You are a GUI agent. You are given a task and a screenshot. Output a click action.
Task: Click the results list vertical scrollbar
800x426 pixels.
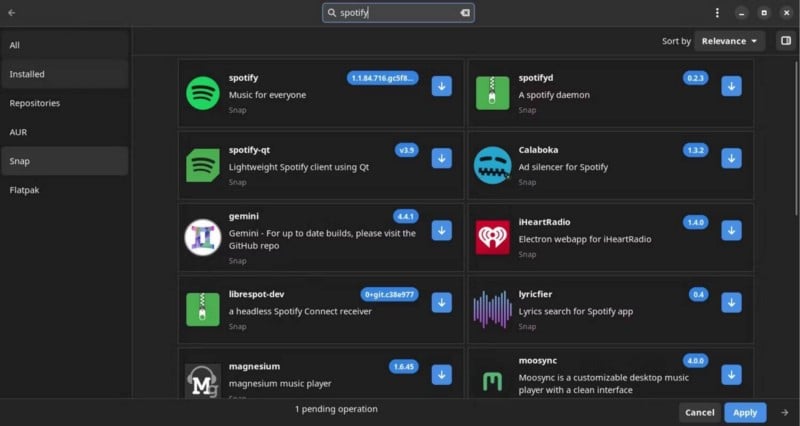click(796, 138)
